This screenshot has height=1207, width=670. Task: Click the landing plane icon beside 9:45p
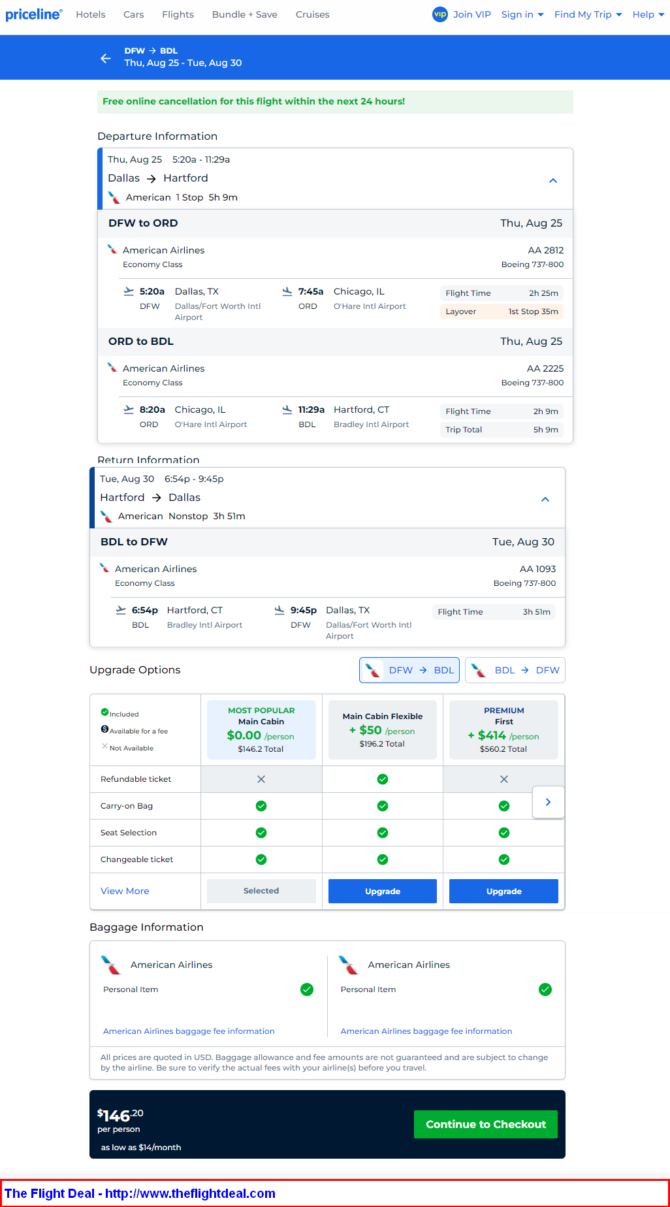[x=280, y=609]
